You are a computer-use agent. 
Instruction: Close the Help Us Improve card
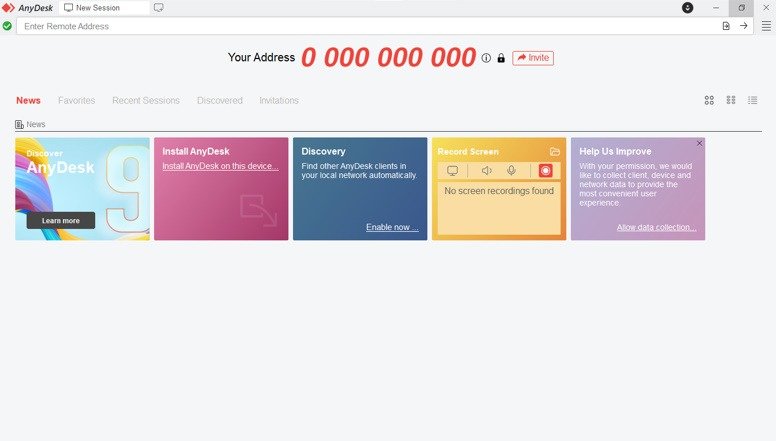(699, 144)
